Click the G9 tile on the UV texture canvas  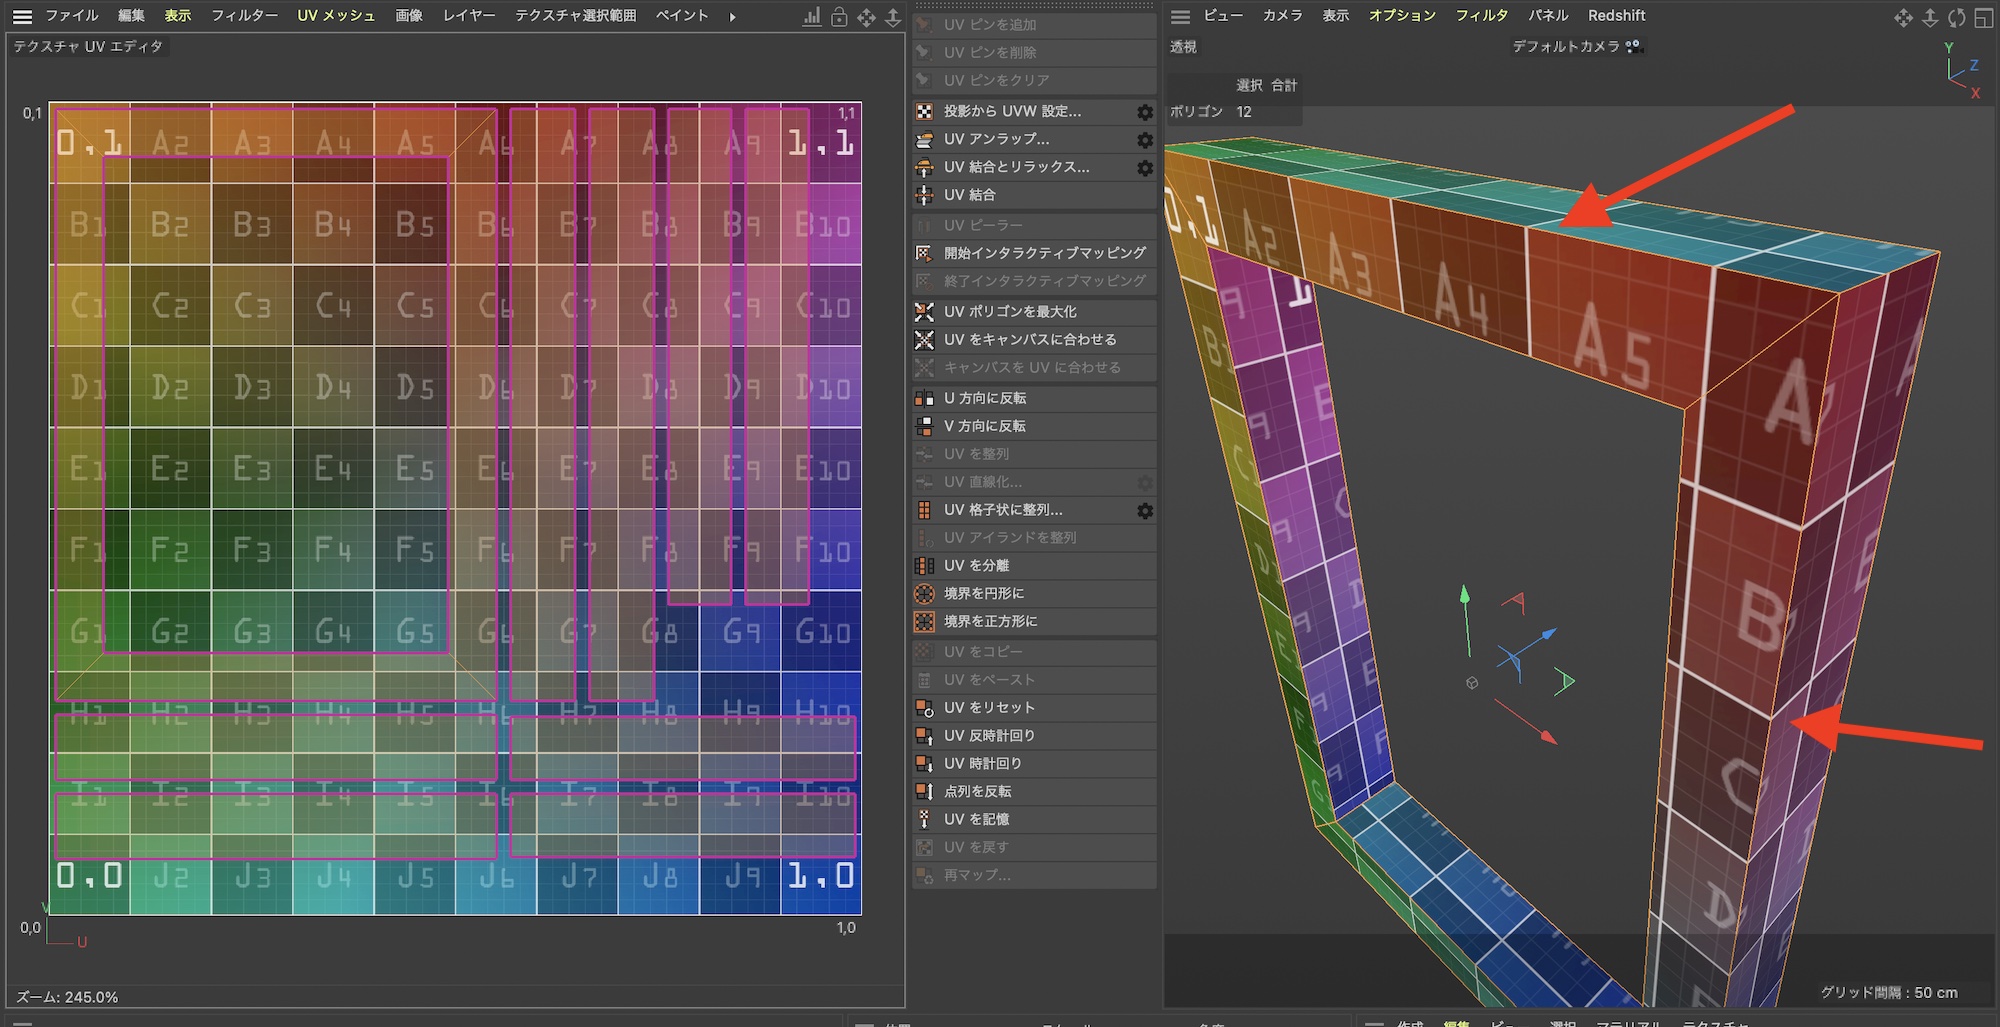[x=741, y=632]
